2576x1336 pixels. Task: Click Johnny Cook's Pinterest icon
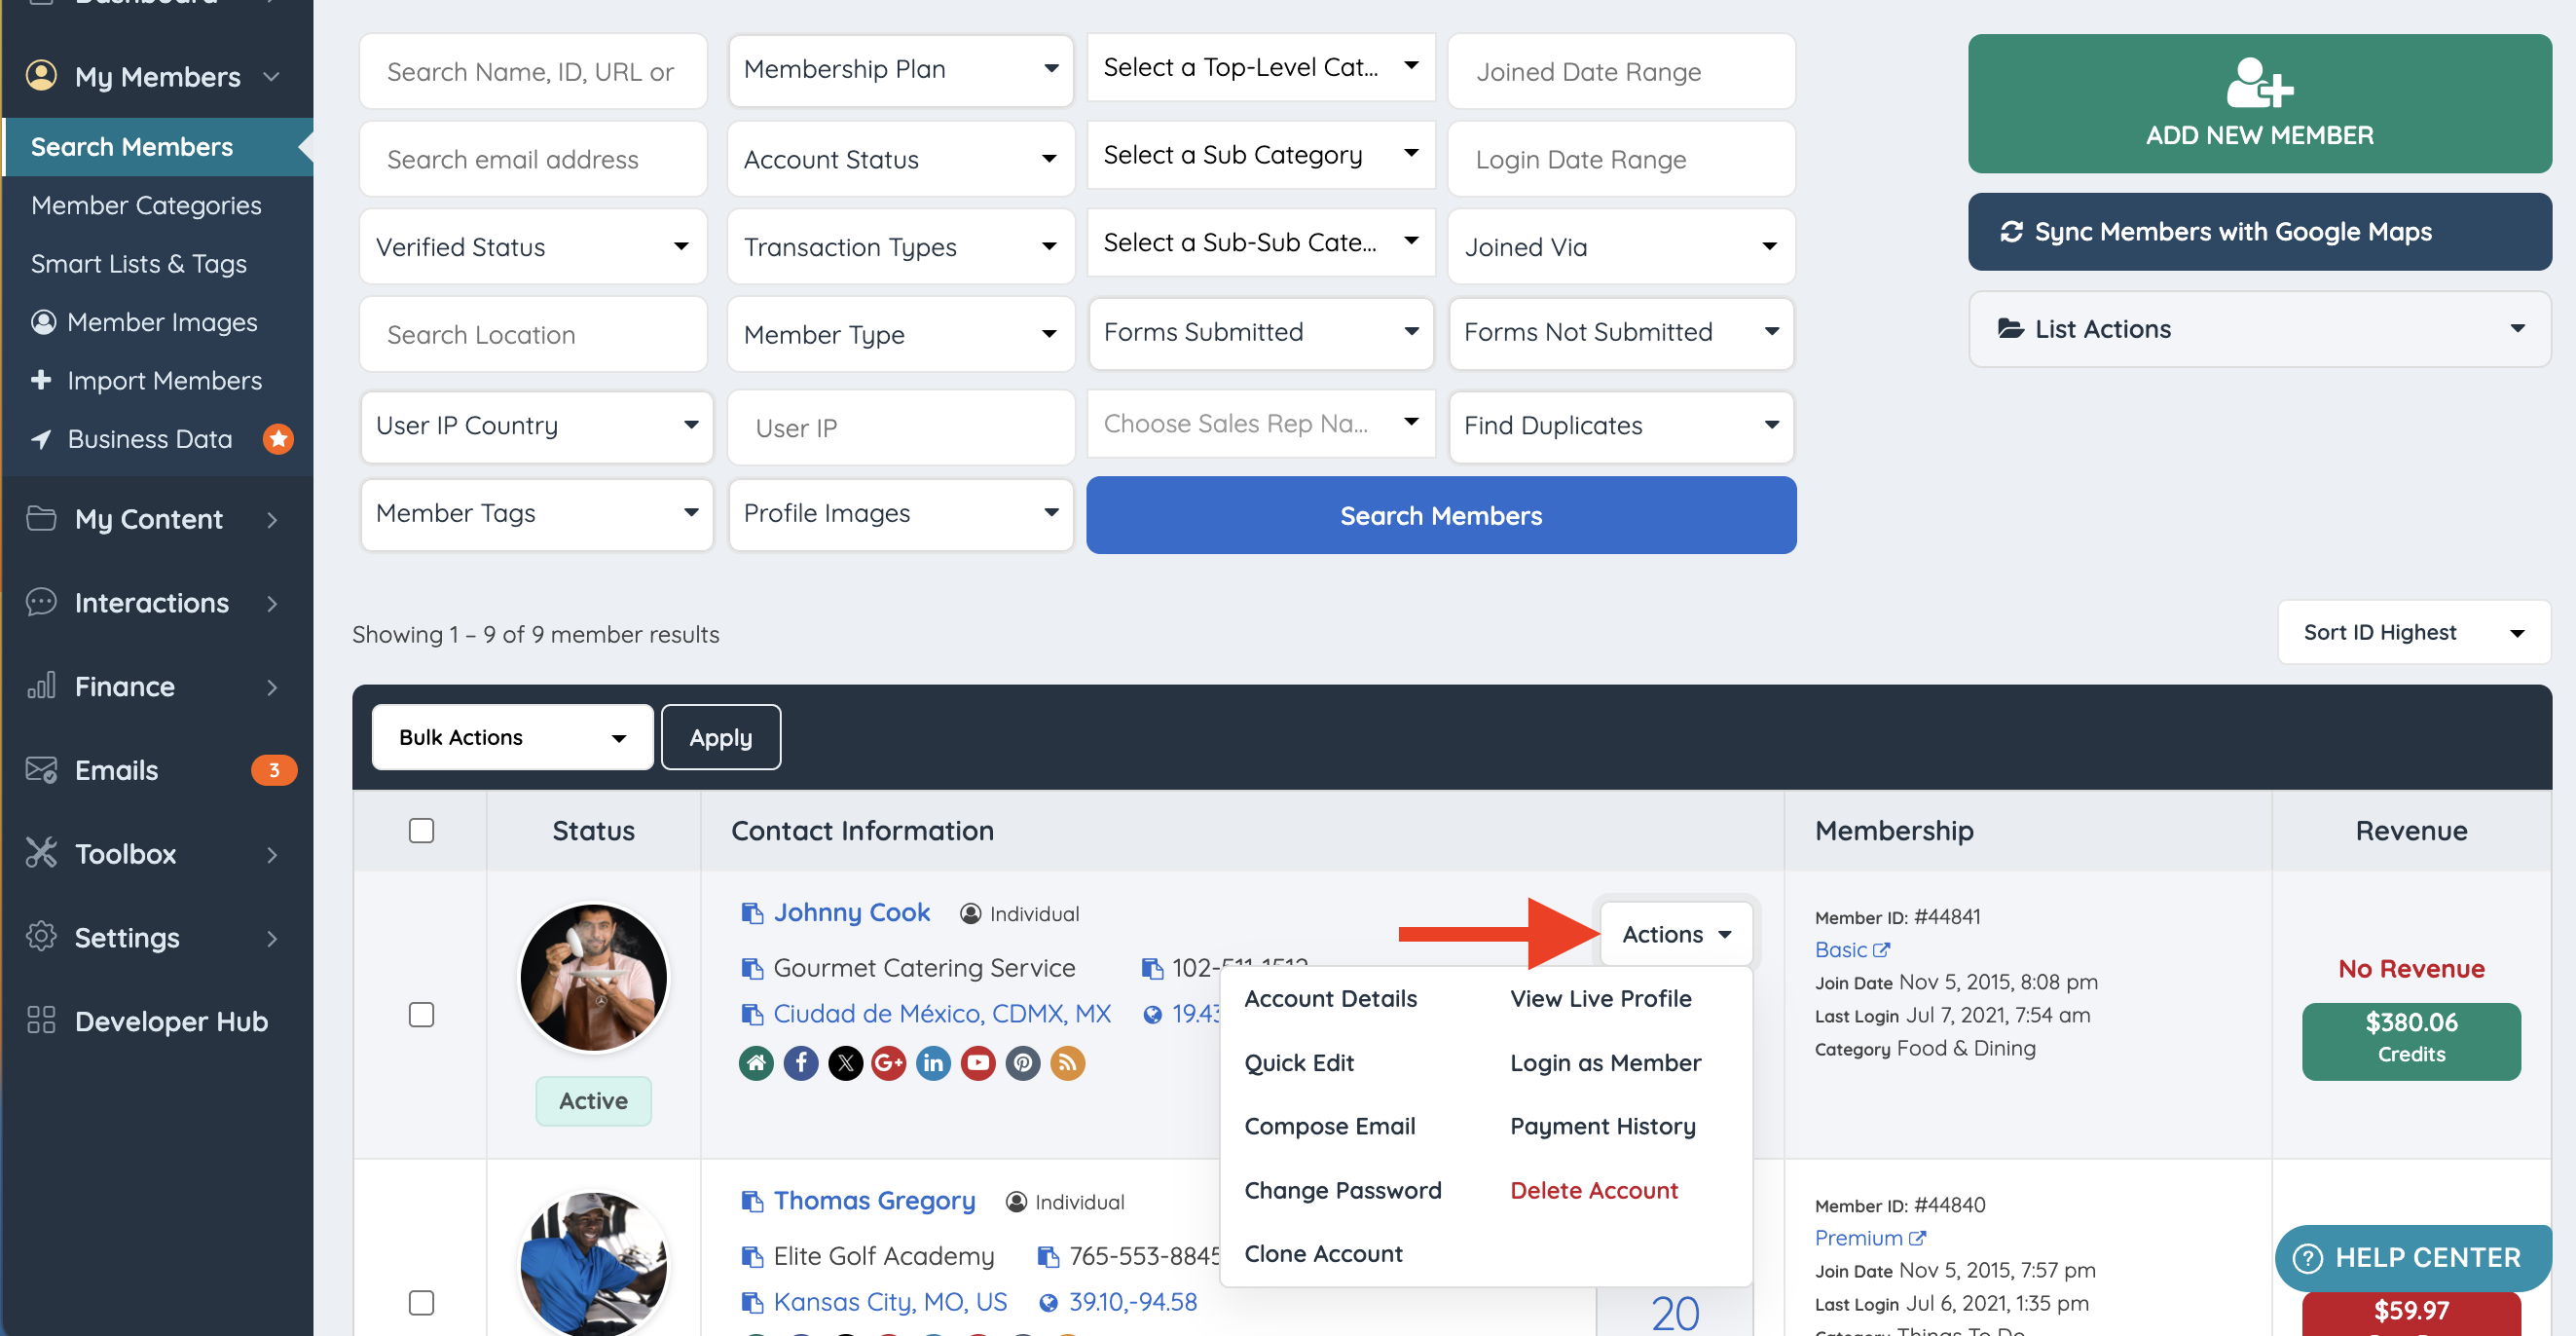pyautogui.click(x=1022, y=1063)
